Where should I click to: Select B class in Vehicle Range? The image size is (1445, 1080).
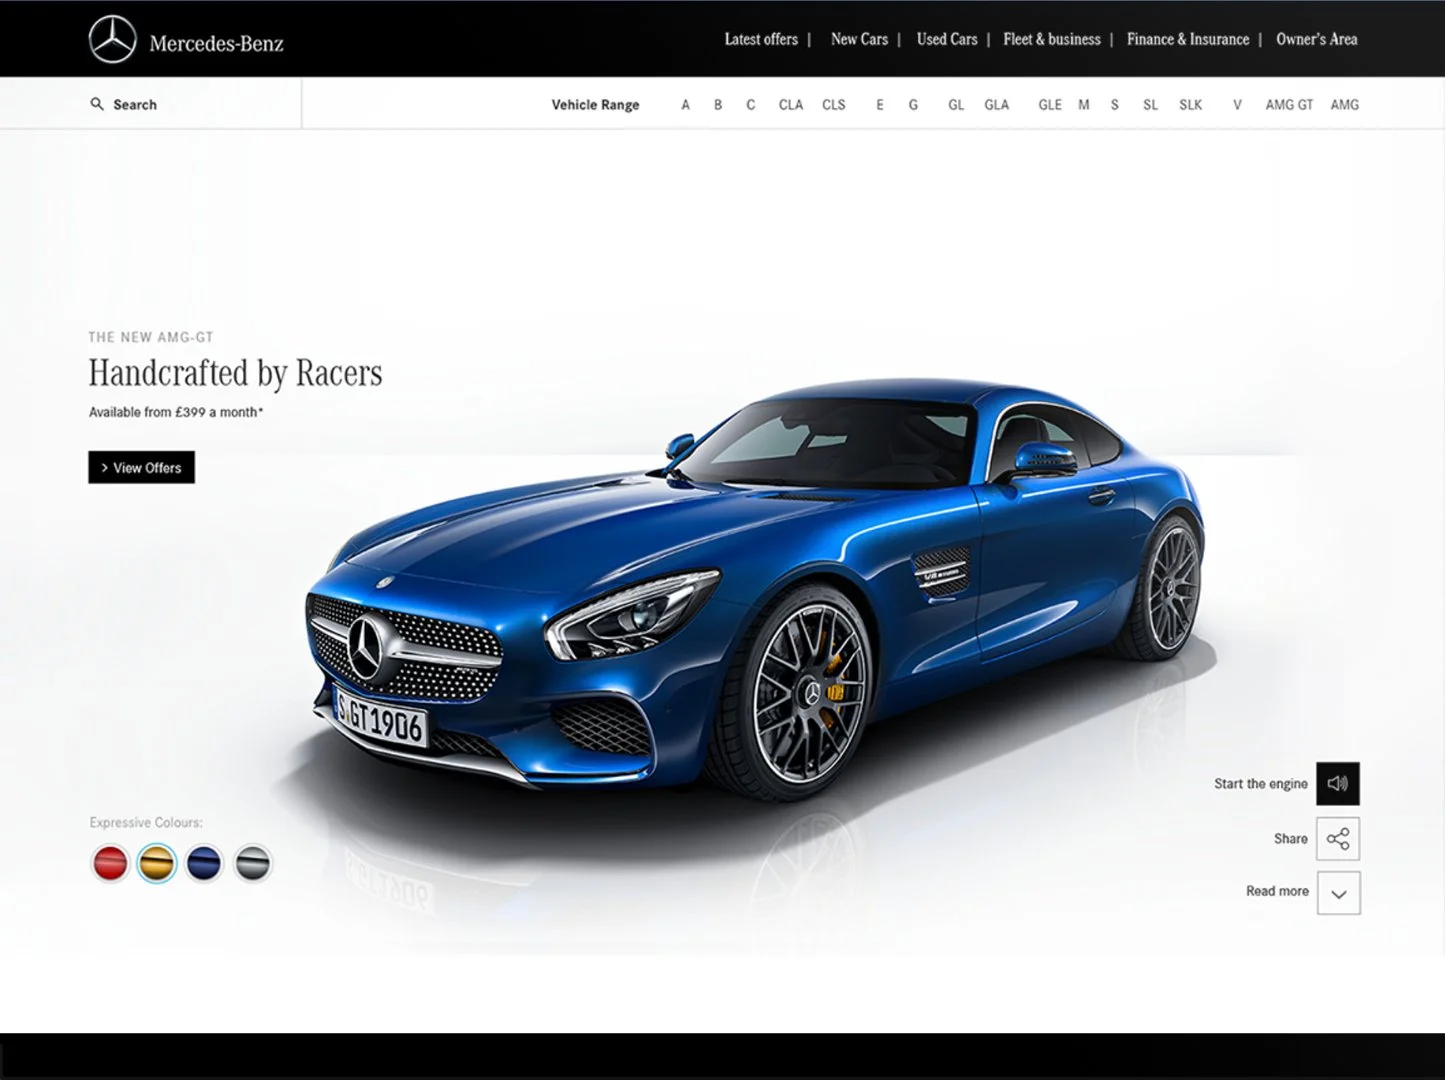click(718, 105)
